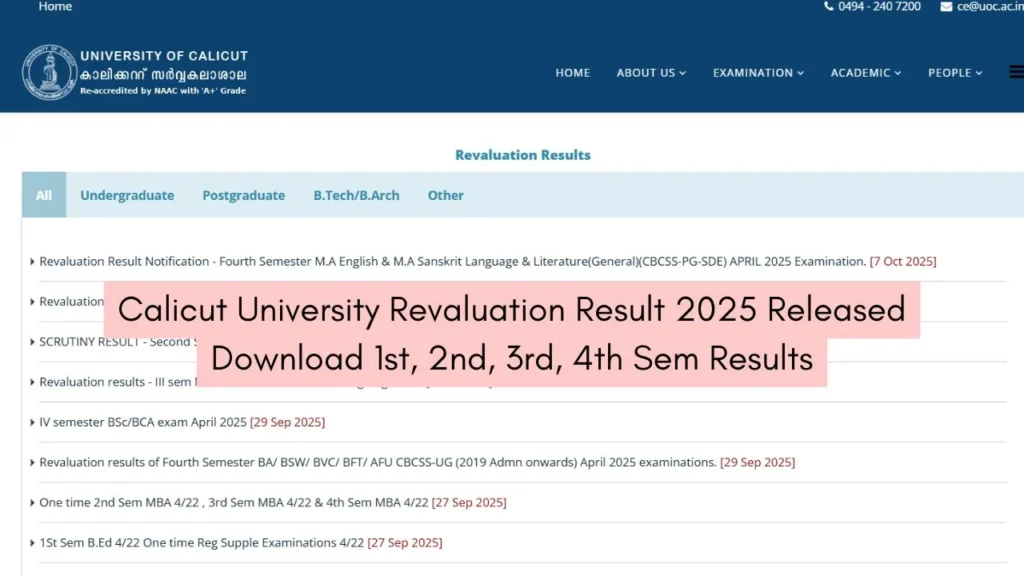Open the People dropdown menu
The height and width of the screenshot is (576, 1024).
coord(954,73)
